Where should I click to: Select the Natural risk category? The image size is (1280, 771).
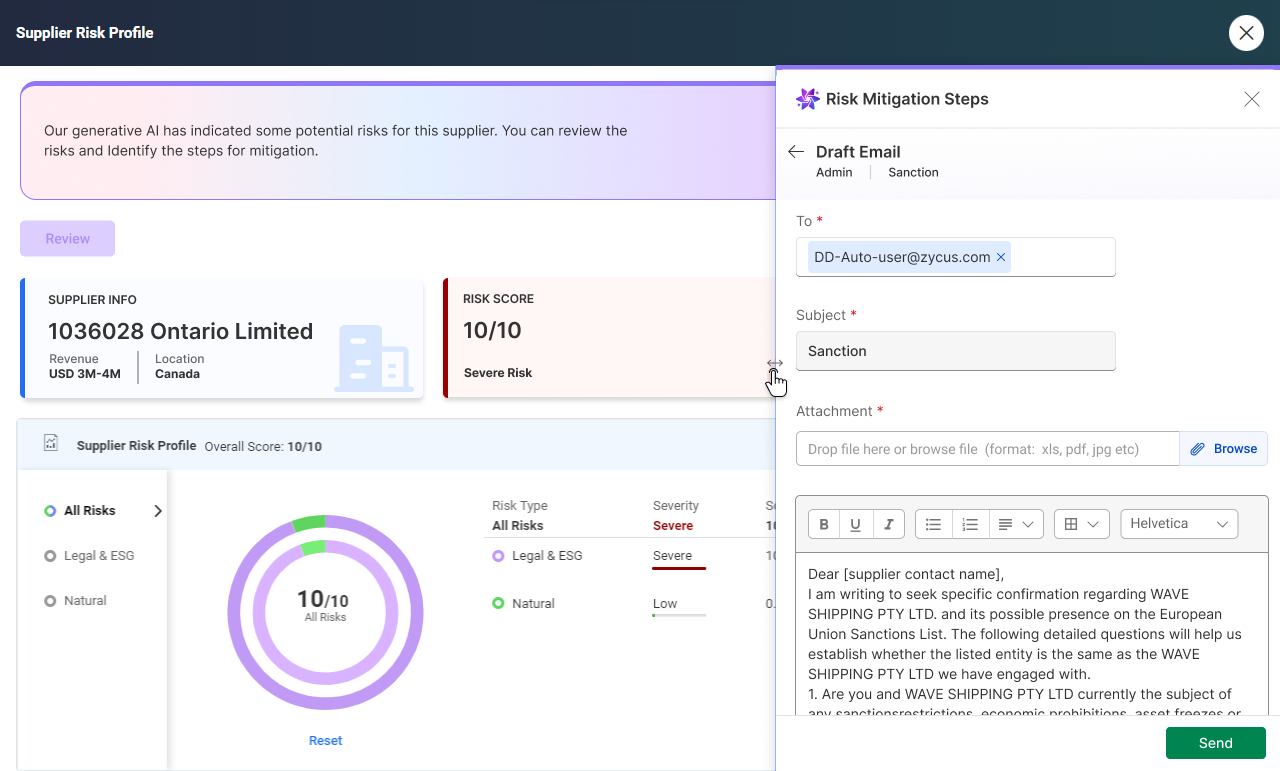(x=75, y=600)
